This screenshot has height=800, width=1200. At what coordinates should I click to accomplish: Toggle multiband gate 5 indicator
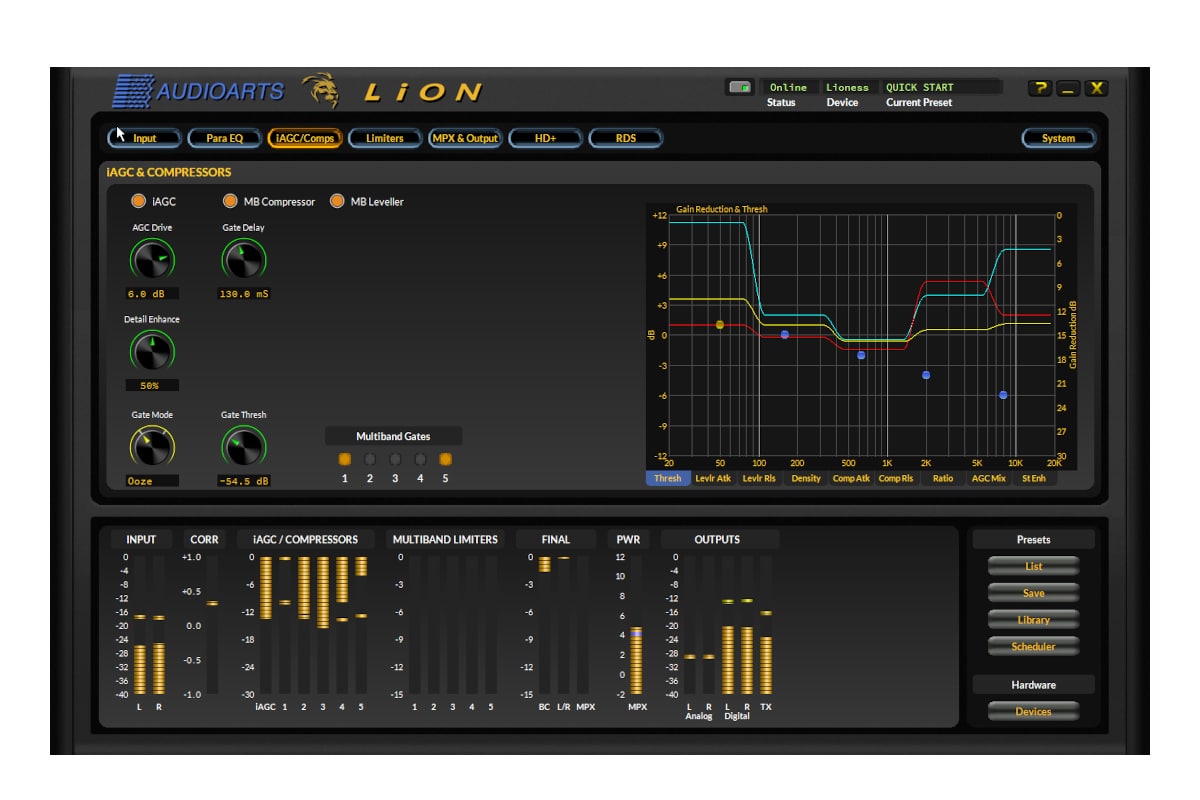point(445,460)
